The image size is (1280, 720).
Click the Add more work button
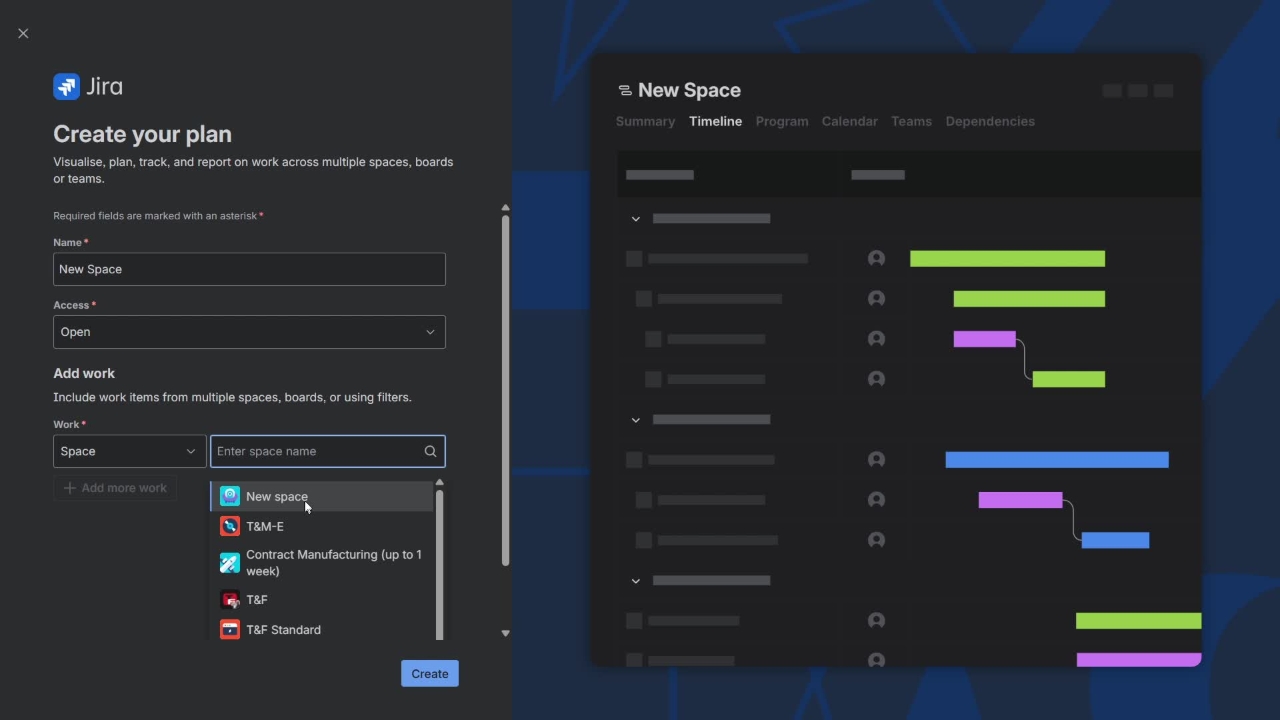click(115, 488)
